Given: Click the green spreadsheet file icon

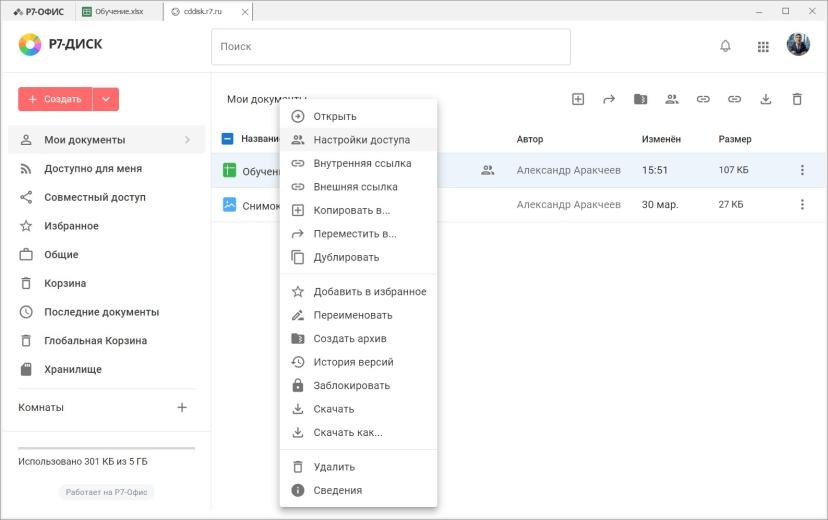Looking at the screenshot, I should [x=229, y=170].
